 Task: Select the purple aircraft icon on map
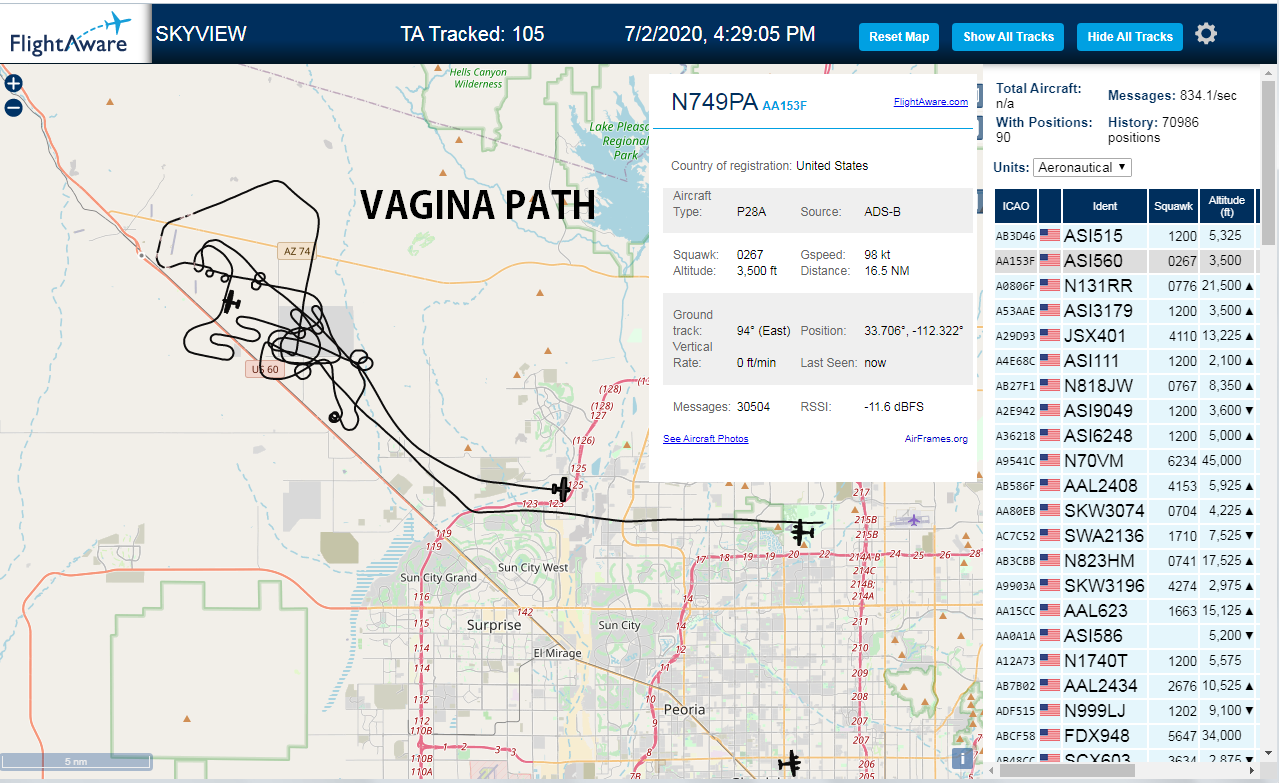point(913,519)
